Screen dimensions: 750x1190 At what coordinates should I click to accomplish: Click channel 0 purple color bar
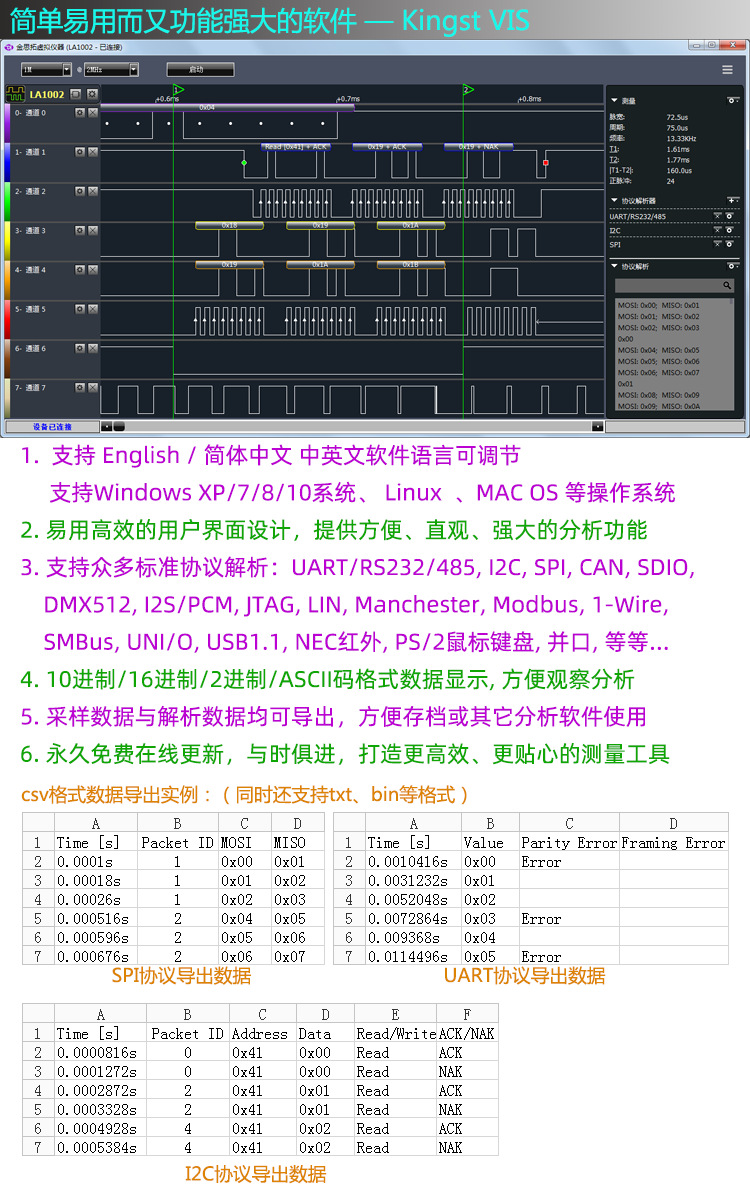click(8, 122)
